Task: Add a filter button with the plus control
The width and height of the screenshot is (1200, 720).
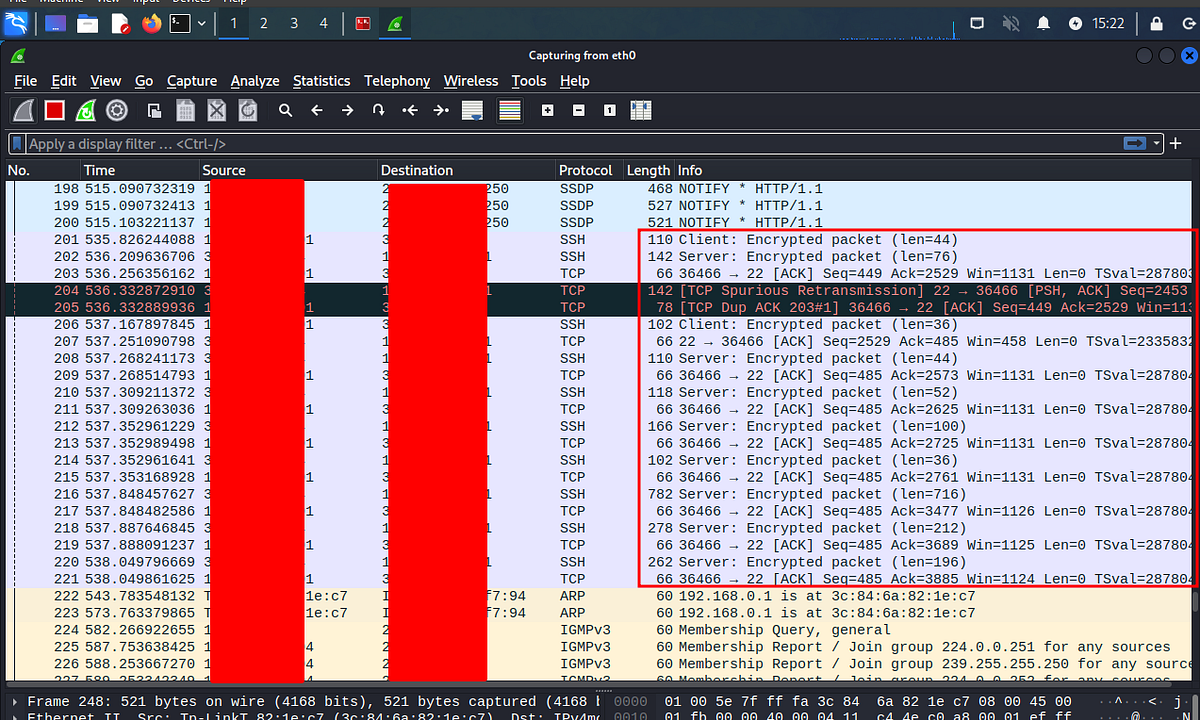Action: (1176, 143)
